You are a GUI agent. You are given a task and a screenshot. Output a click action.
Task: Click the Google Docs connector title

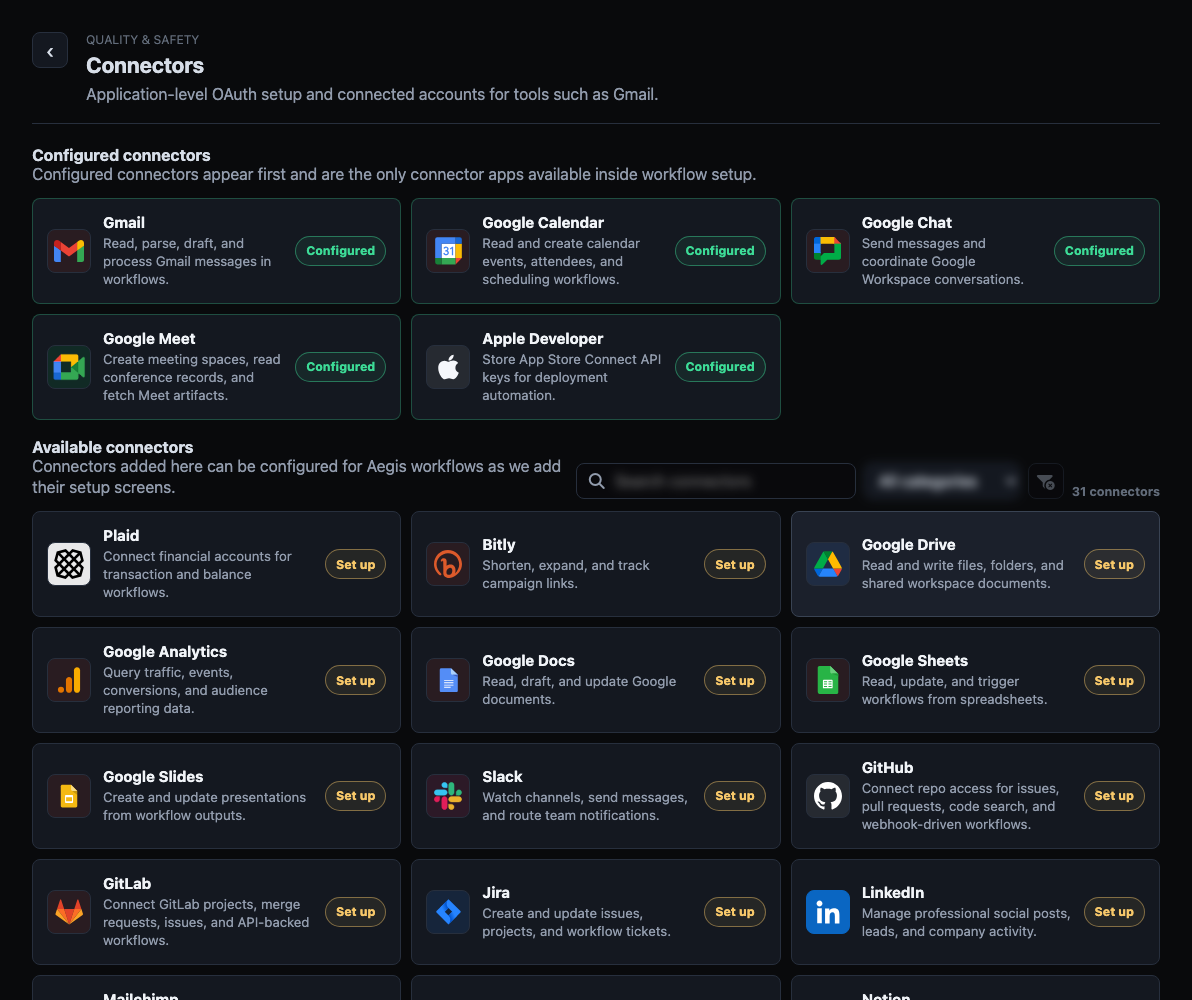coord(528,661)
